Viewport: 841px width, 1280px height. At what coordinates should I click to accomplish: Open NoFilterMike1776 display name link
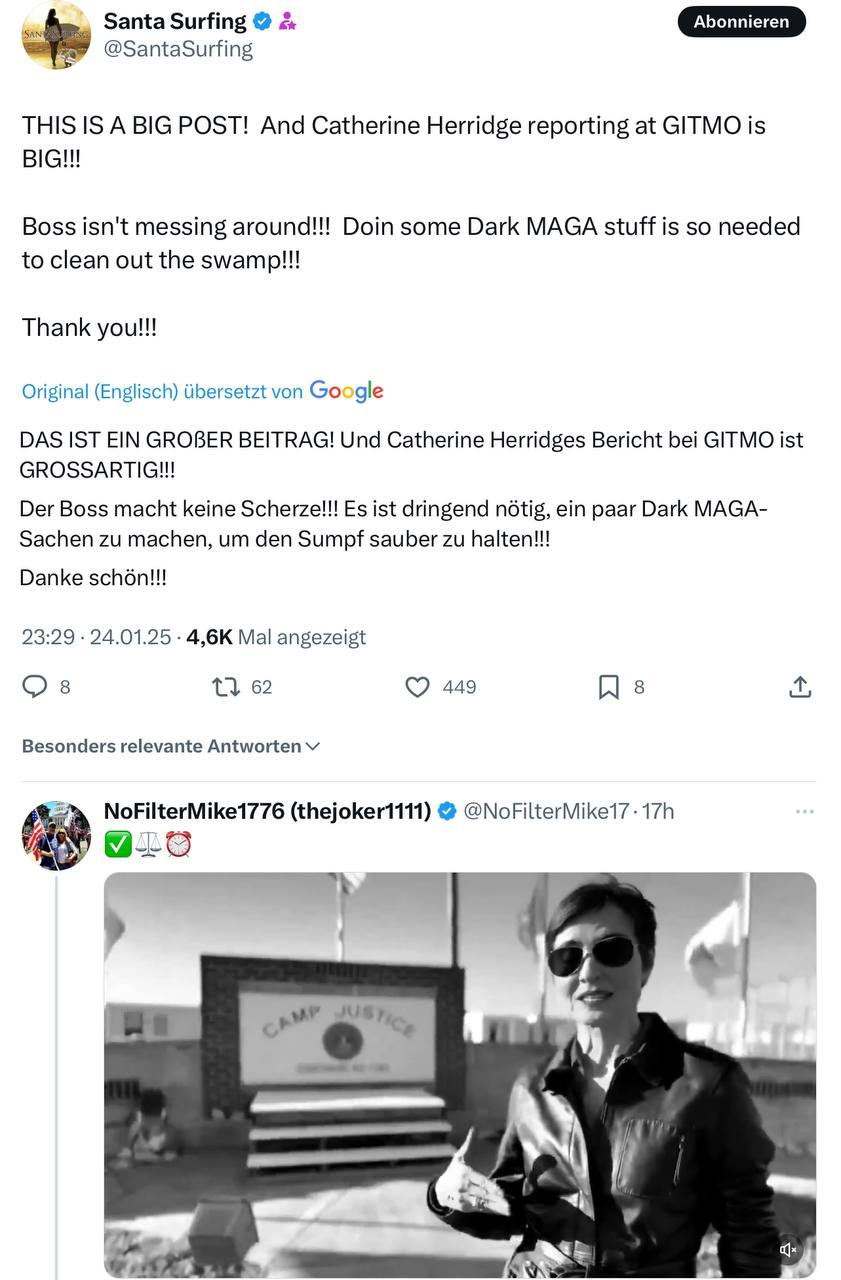[267, 811]
